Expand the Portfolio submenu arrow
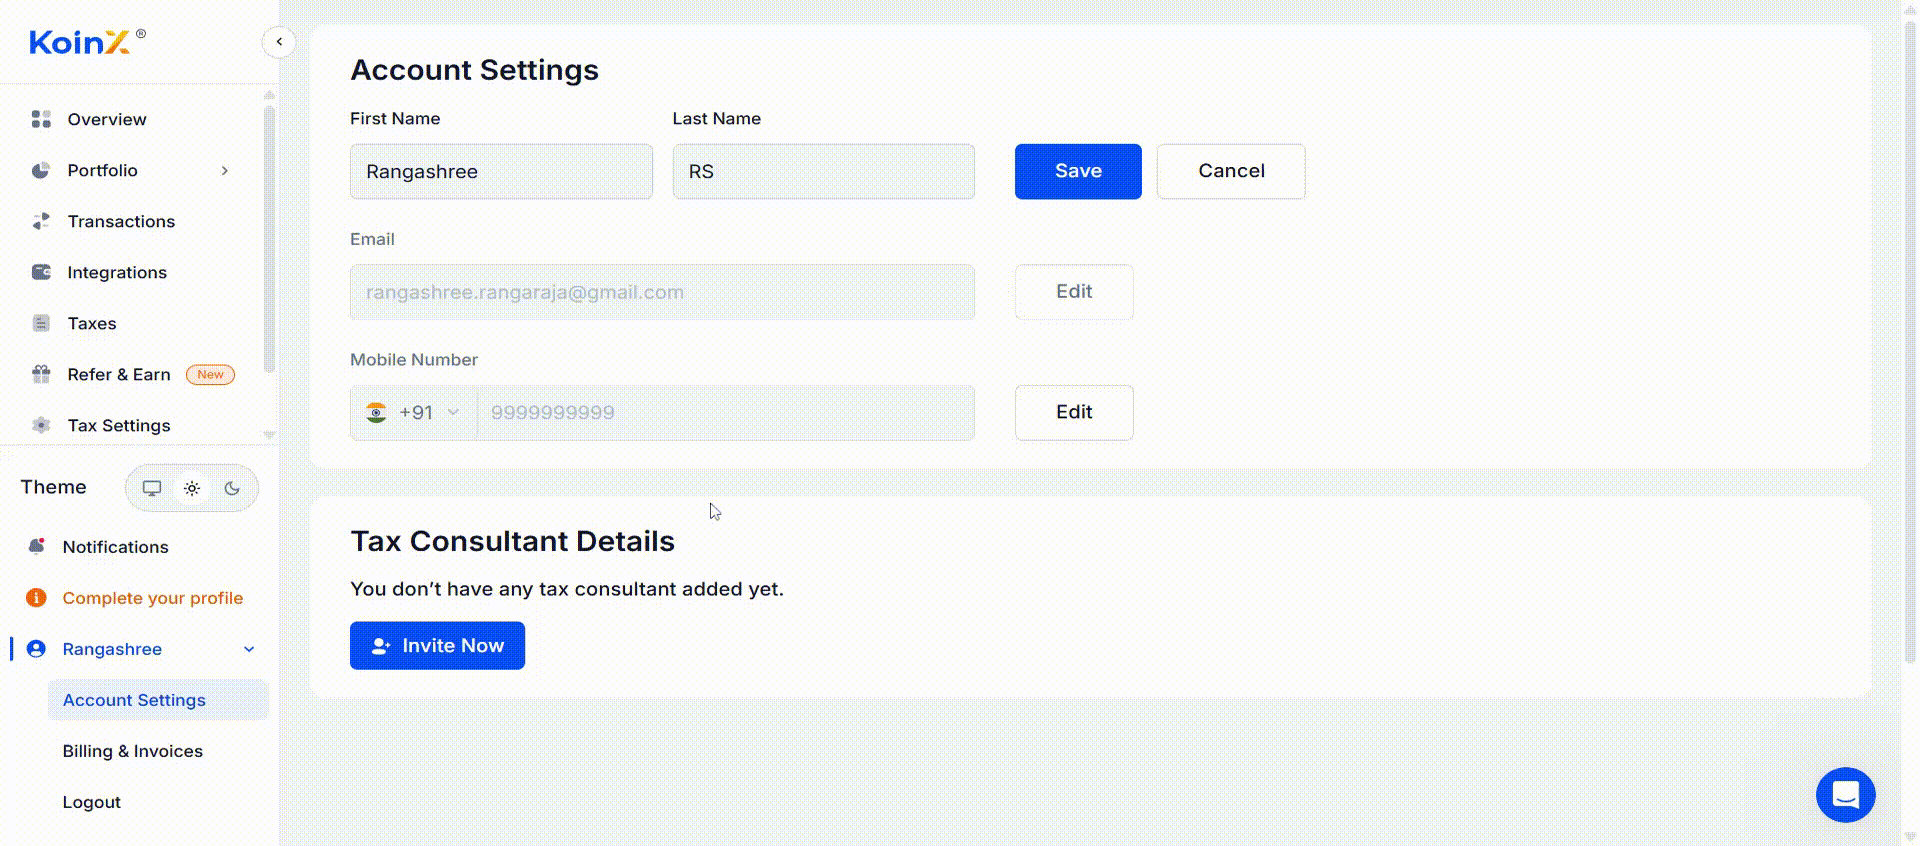 (x=225, y=171)
